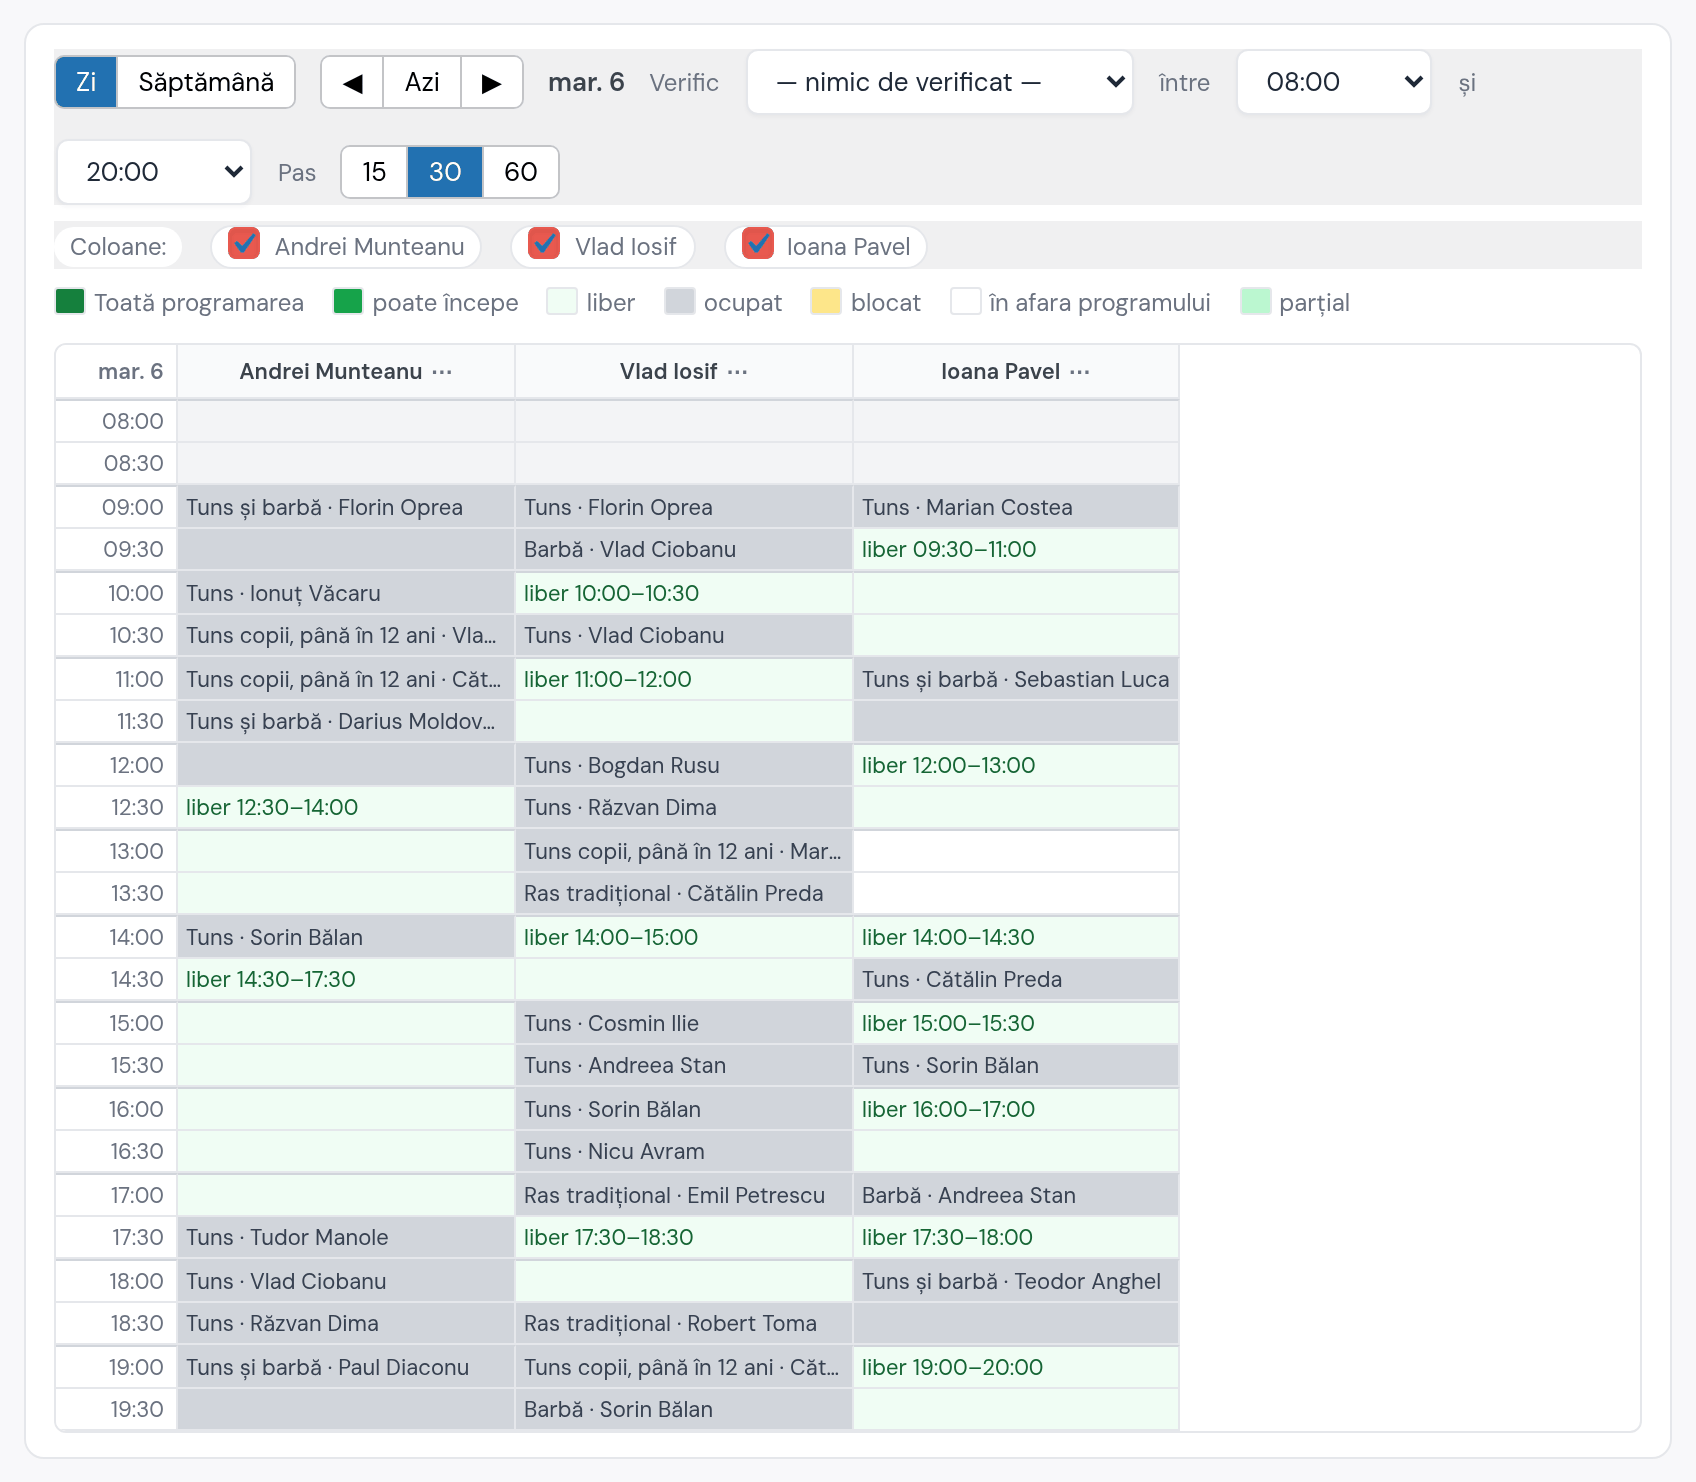Select free slot 'liber 12:30–14:00'

coord(346,807)
